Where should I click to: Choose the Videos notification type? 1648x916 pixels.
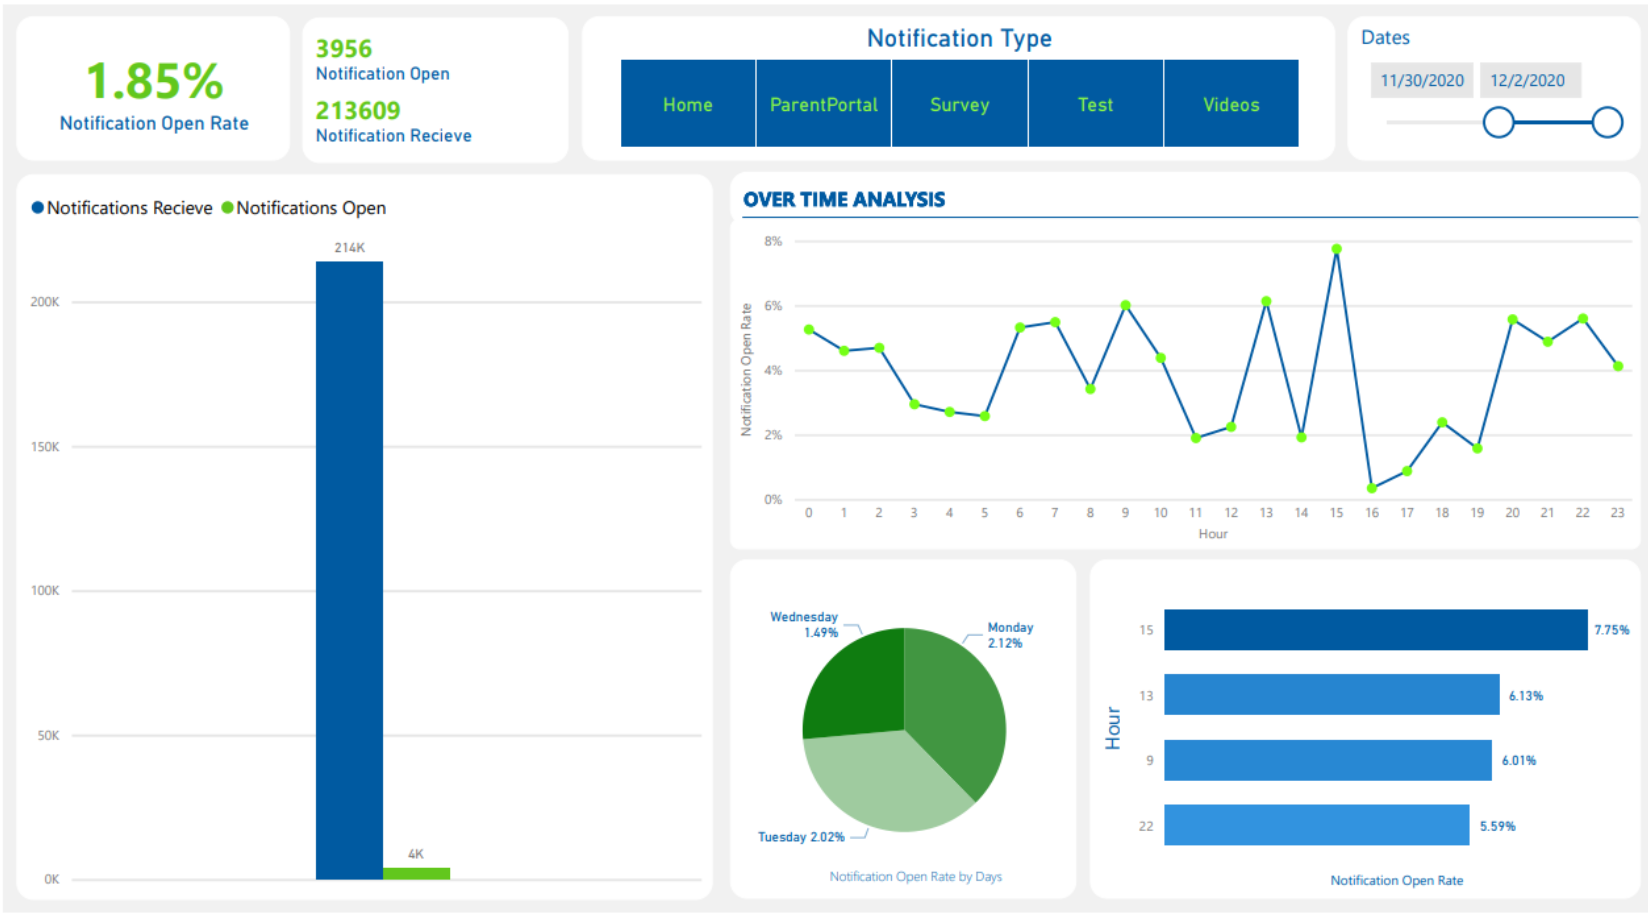point(1231,104)
